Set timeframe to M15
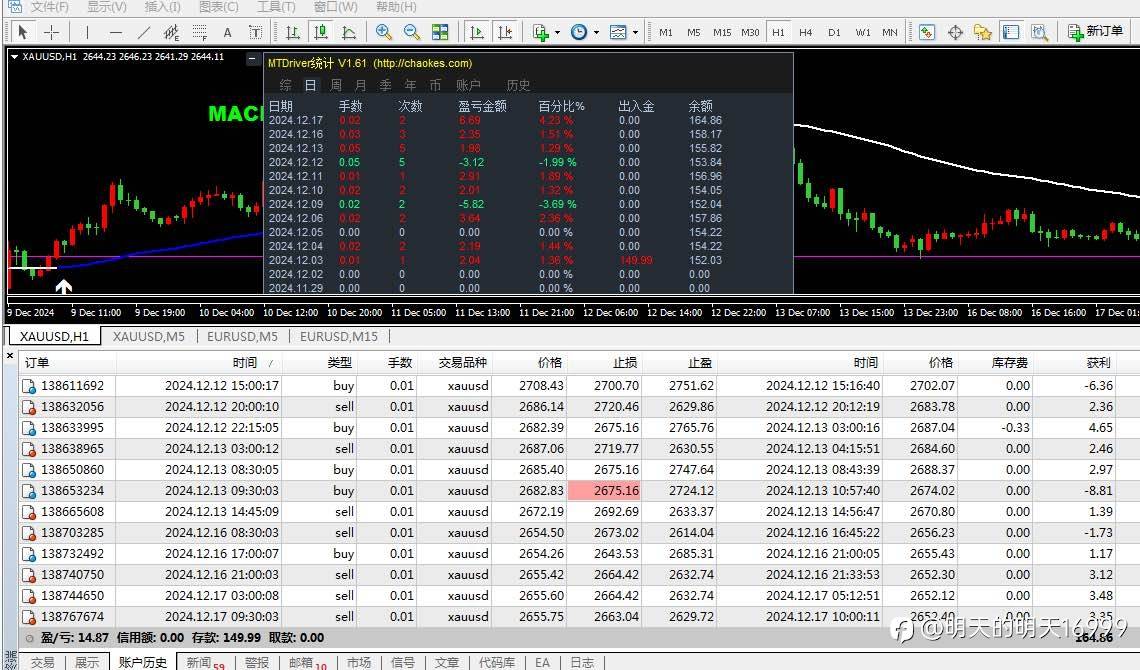 coord(722,32)
